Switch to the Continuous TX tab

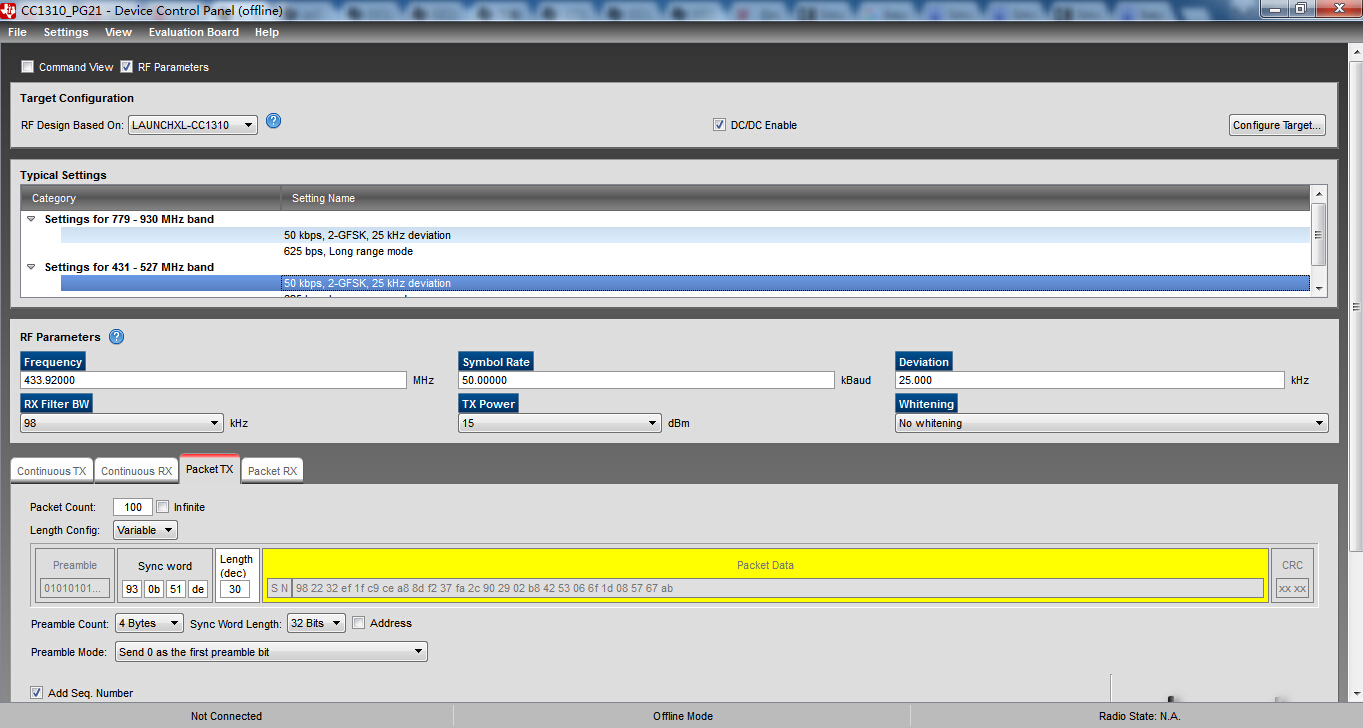coord(52,471)
